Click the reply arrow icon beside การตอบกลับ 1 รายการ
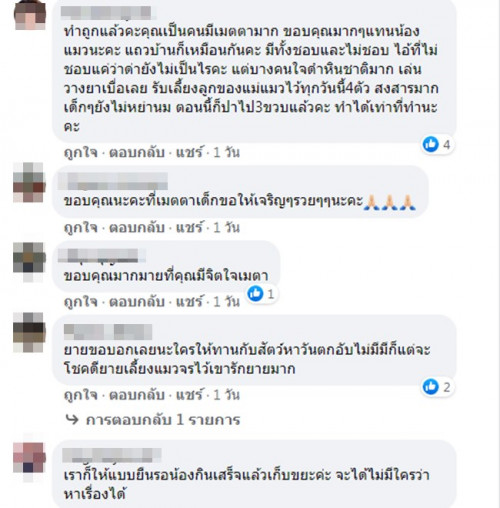500x508 pixels. tap(72, 419)
